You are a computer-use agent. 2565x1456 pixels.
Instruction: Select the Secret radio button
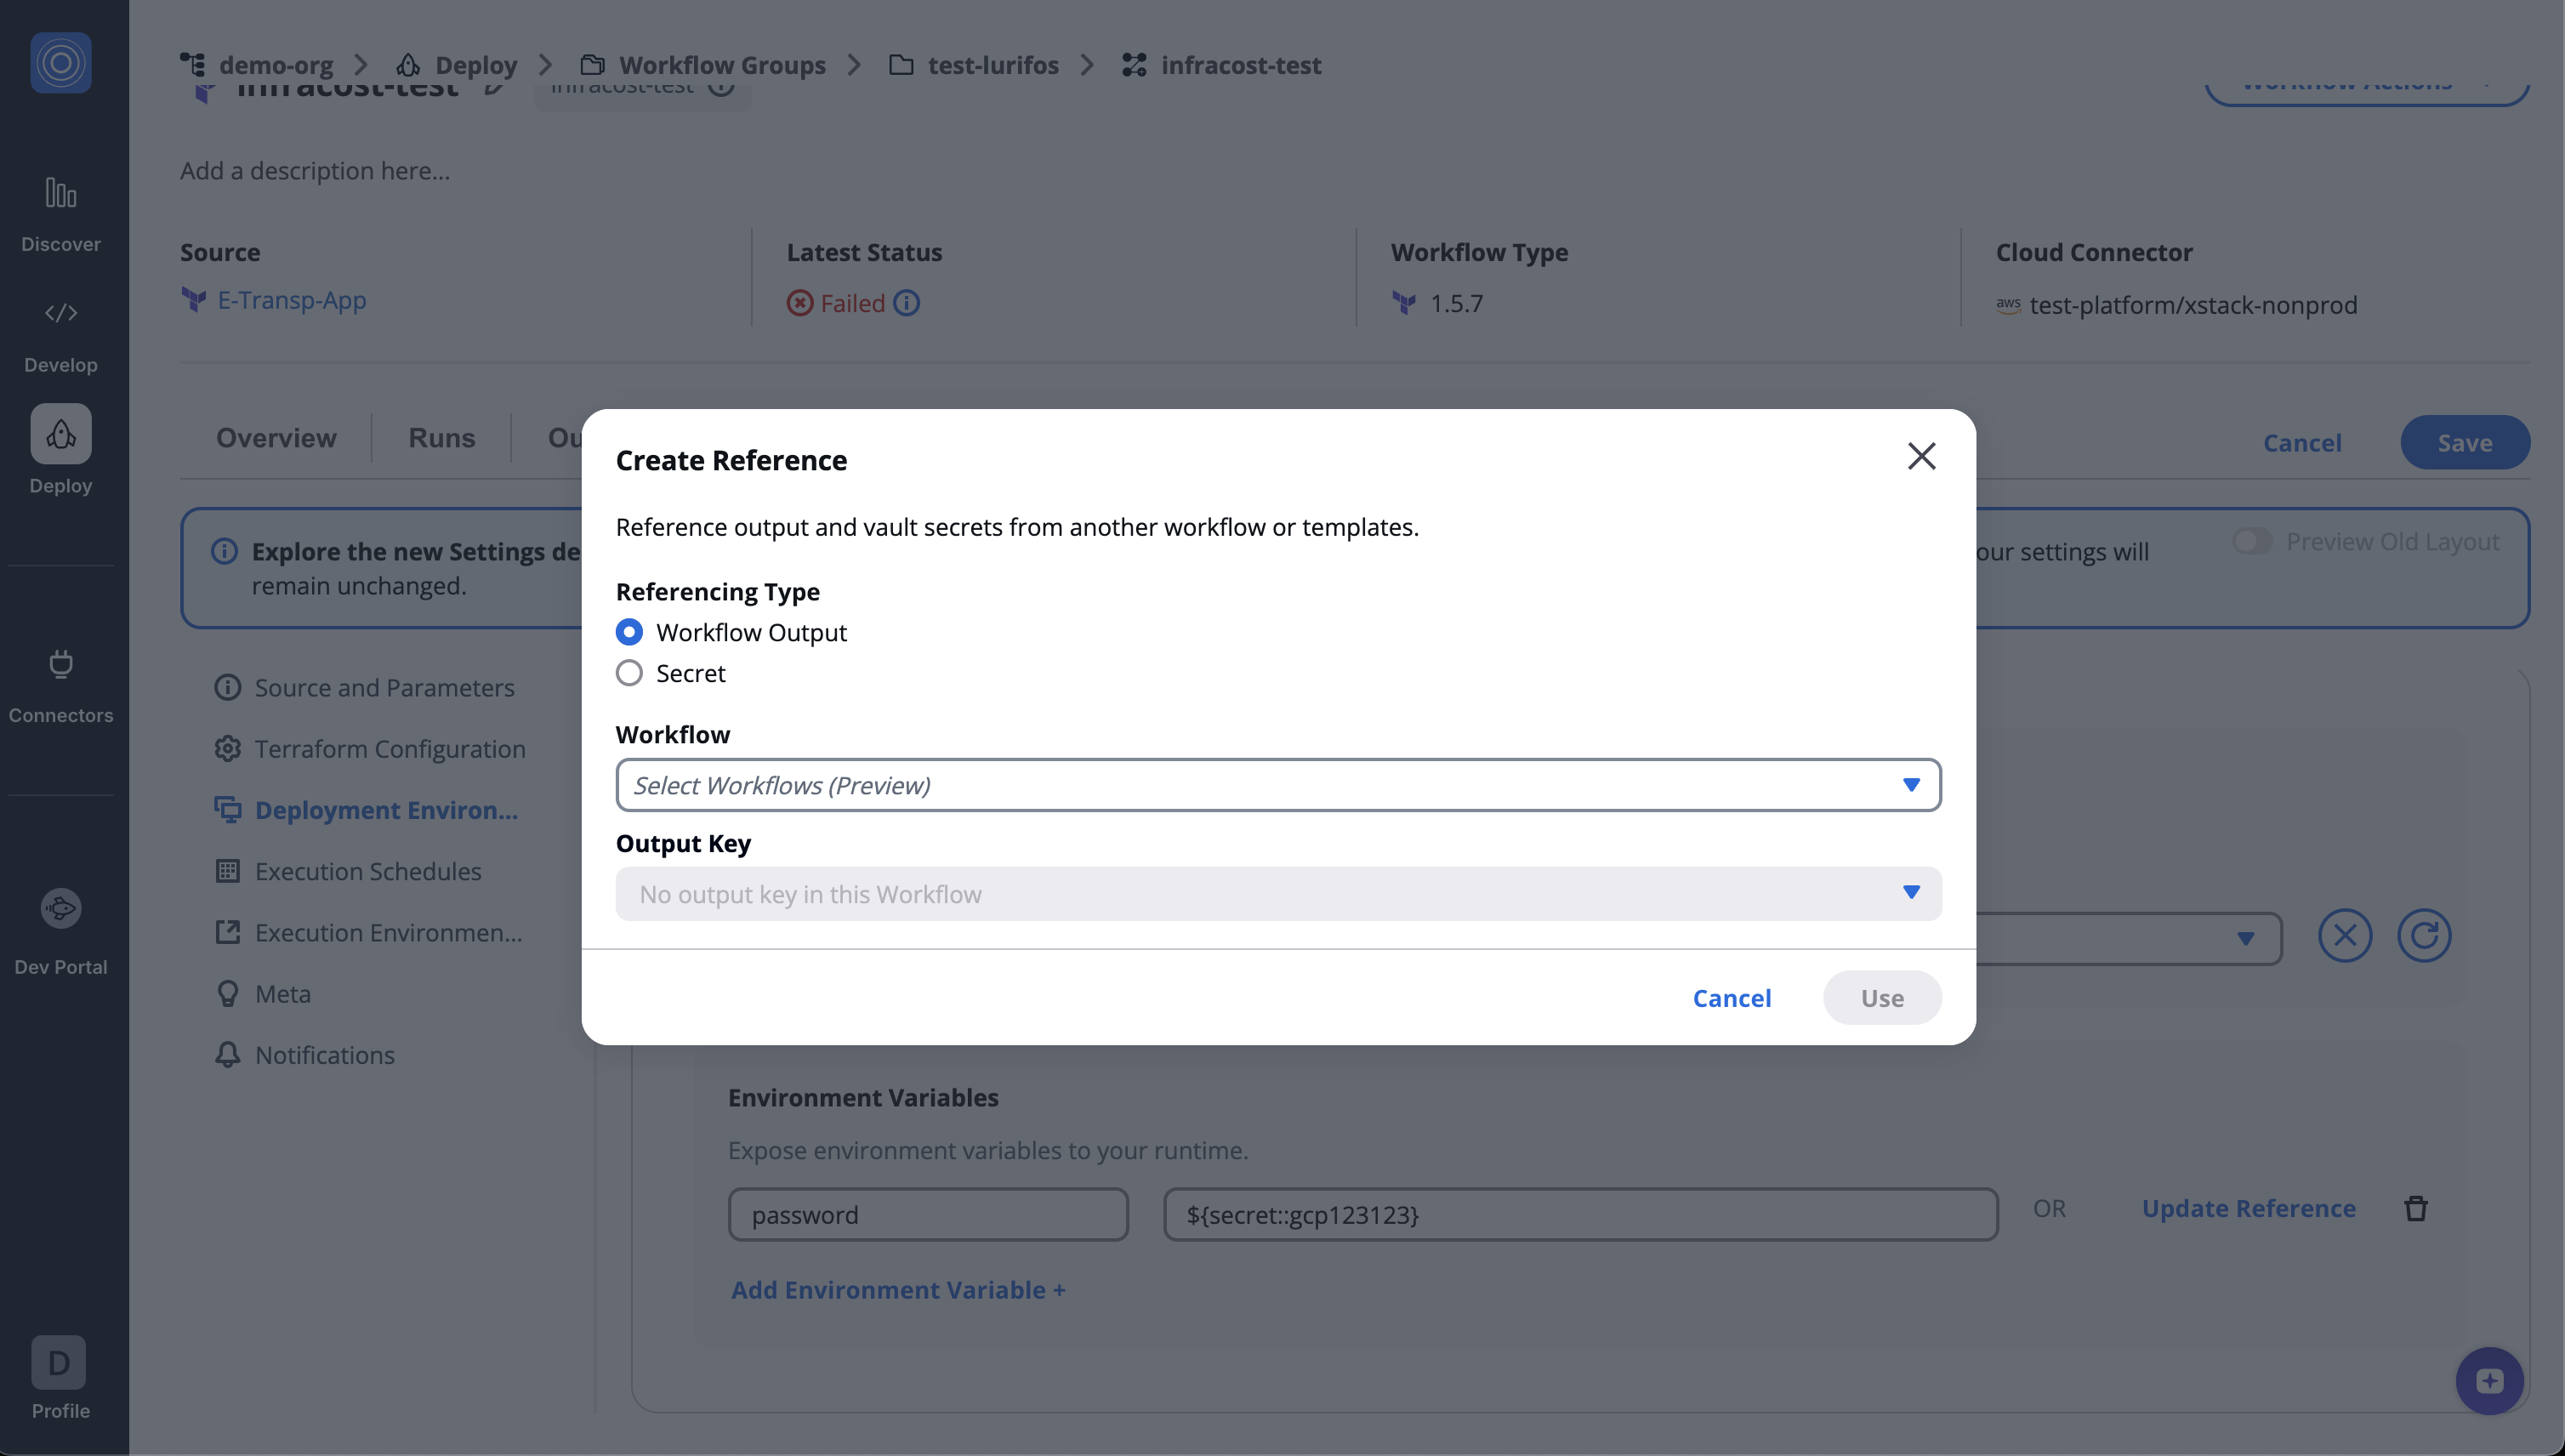tap(629, 673)
